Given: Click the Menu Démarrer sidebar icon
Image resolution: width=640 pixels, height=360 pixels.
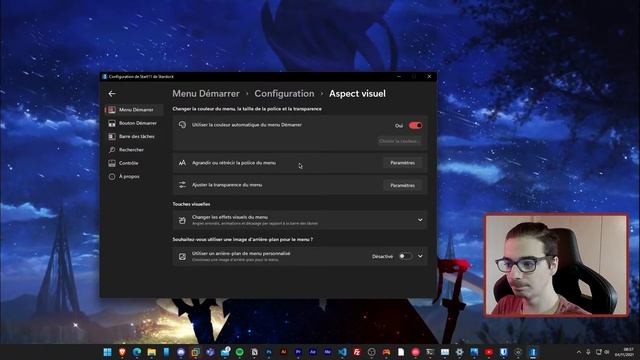Looking at the screenshot, I should tap(112, 110).
